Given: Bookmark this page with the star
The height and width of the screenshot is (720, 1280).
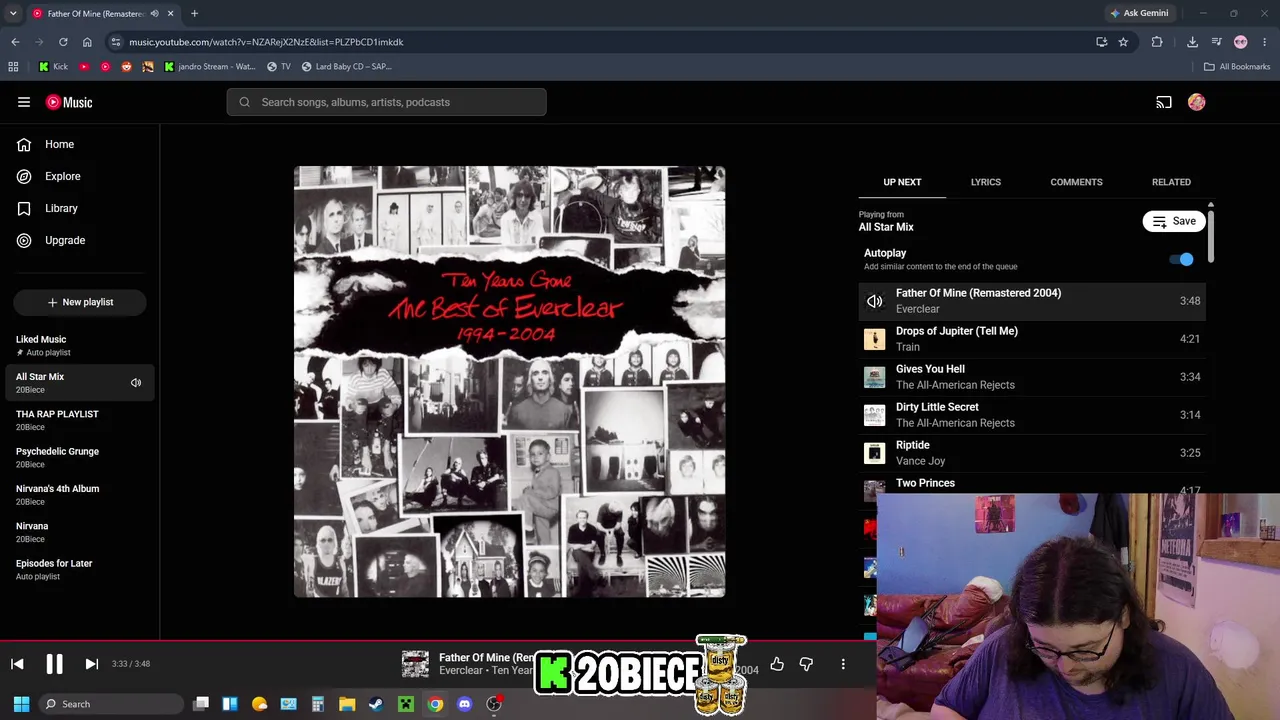Looking at the screenshot, I should (x=1123, y=42).
